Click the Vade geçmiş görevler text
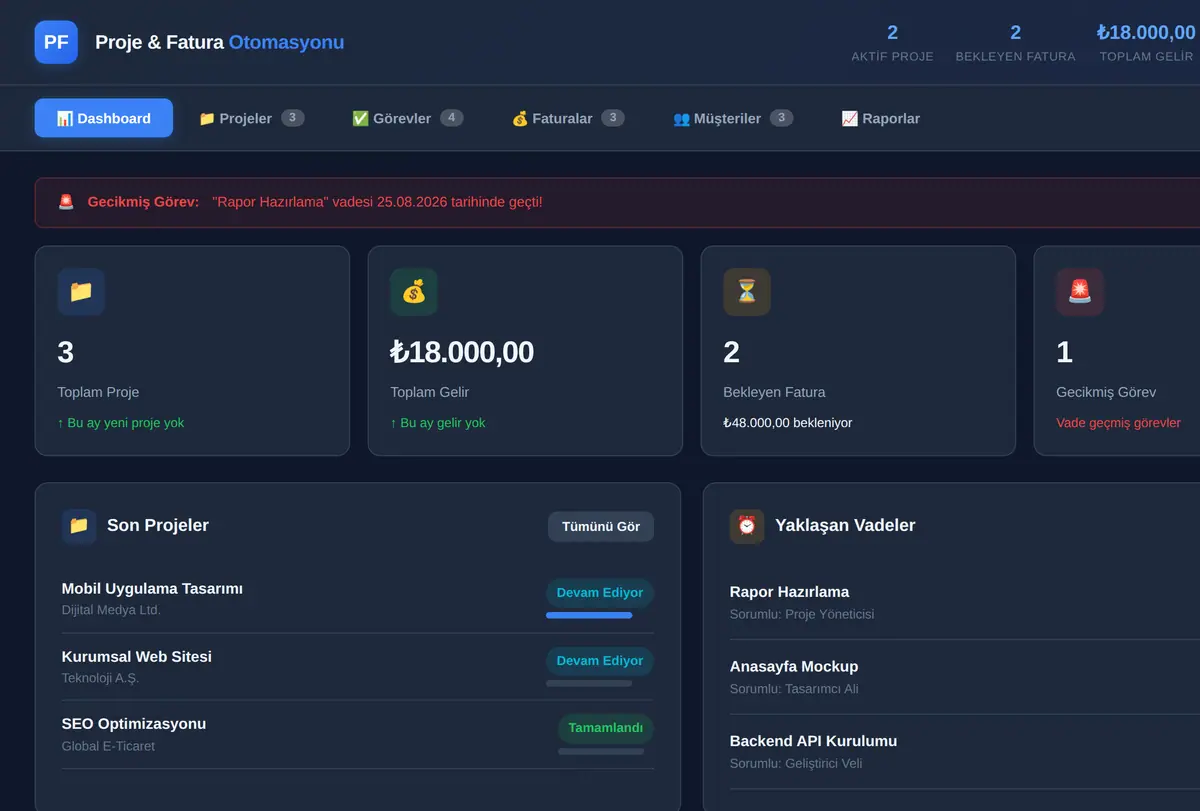The image size is (1200, 811). point(1118,423)
